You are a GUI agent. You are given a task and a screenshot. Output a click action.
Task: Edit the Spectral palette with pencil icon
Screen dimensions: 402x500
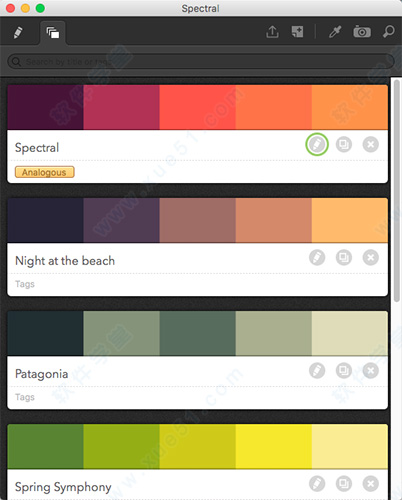317,144
